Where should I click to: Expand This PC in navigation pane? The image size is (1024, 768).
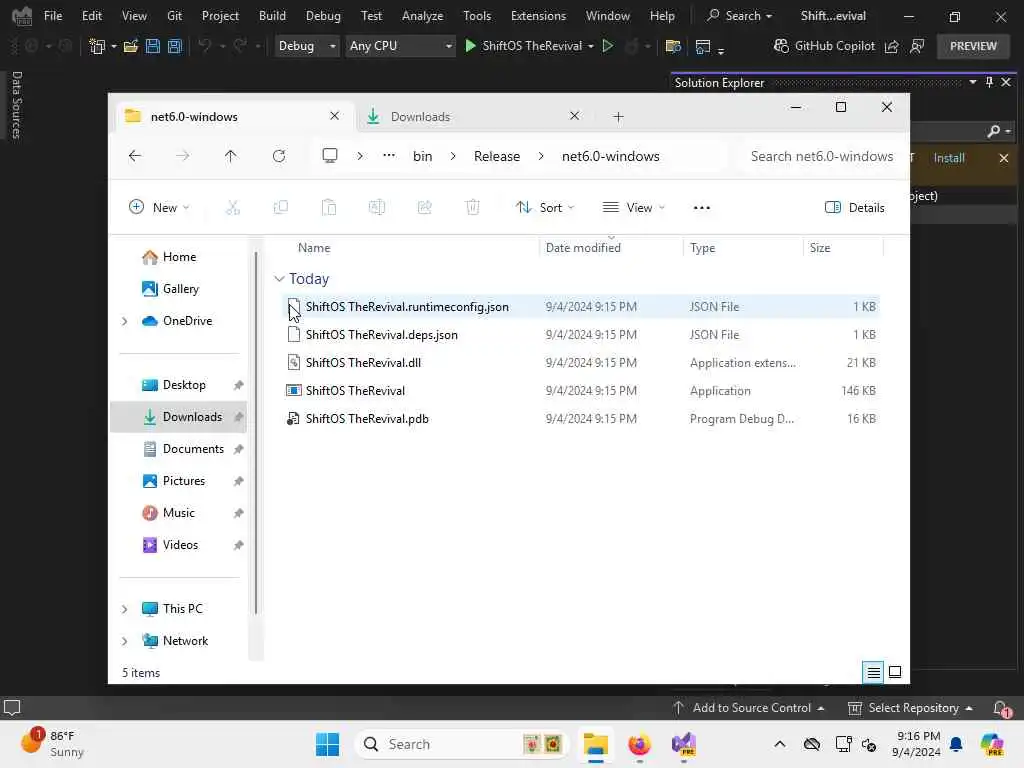(125, 609)
